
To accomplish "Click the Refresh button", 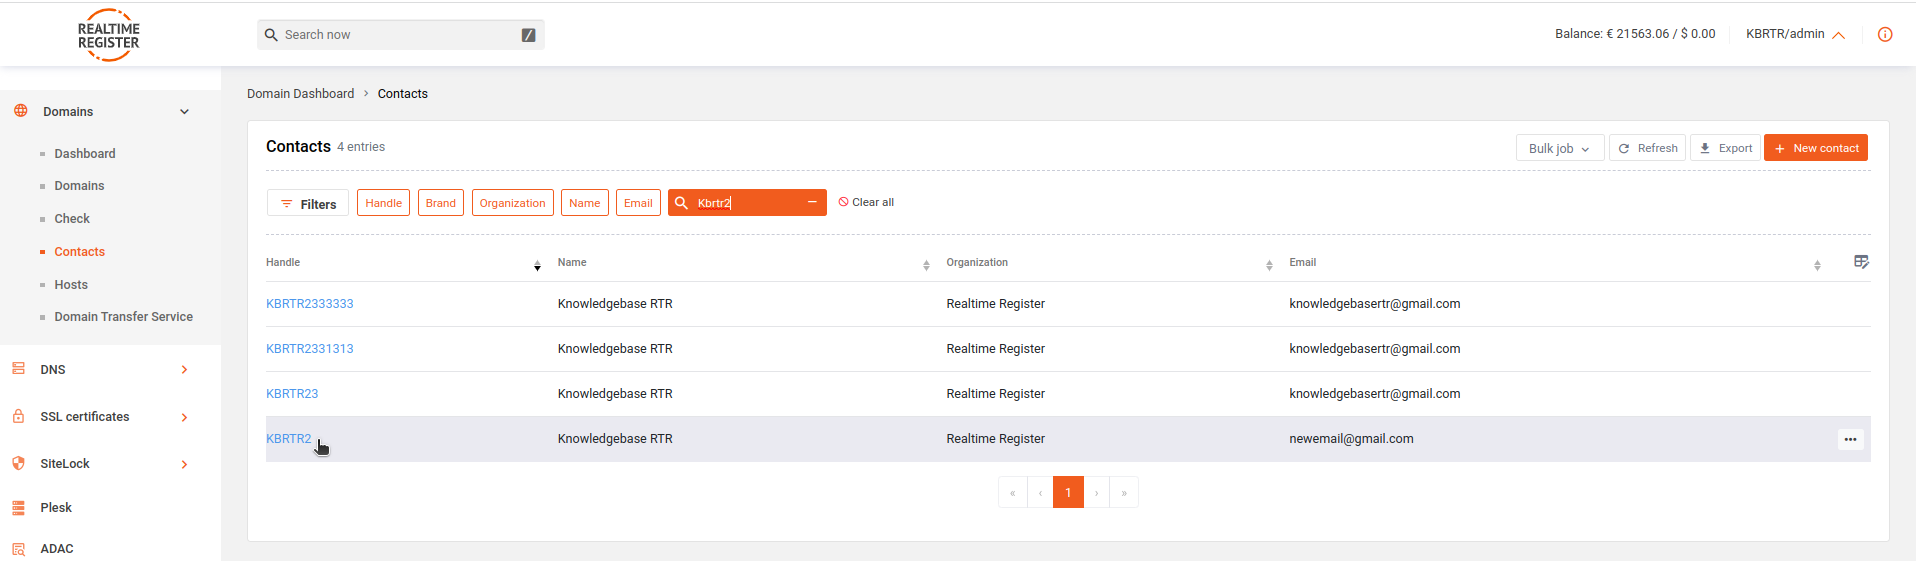I will 1647,148.
